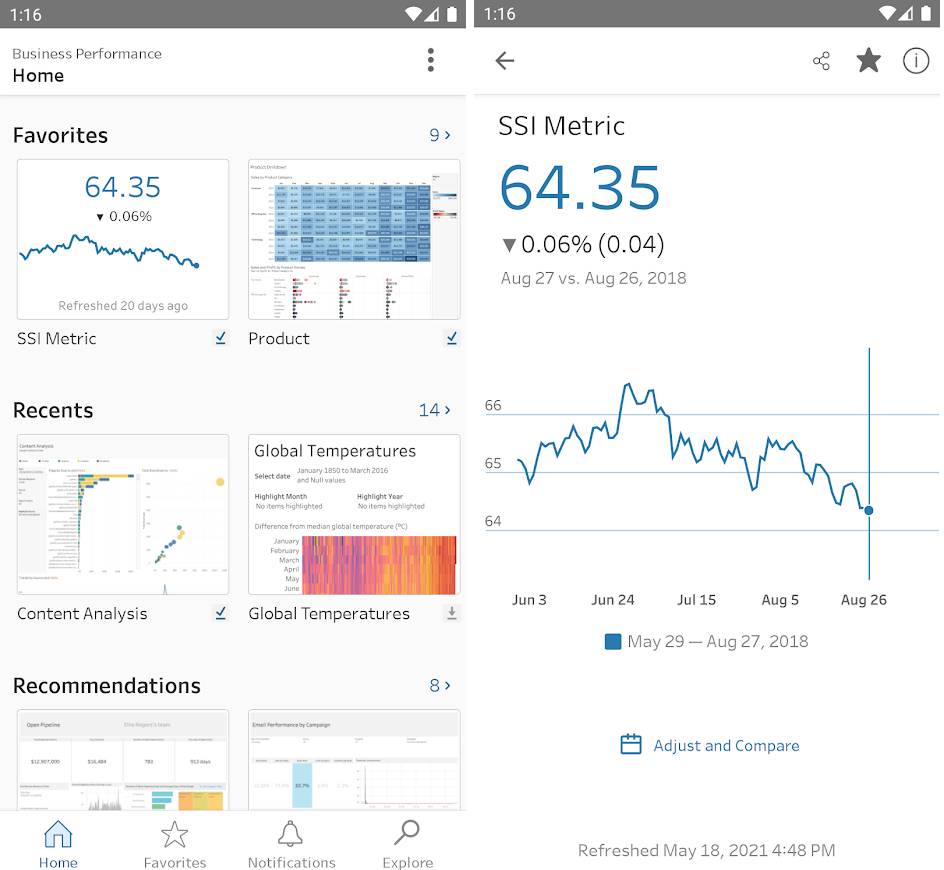The width and height of the screenshot is (944, 870).
Task: Tap the calendar icon beside Adjust and Compare
Action: pos(630,744)
